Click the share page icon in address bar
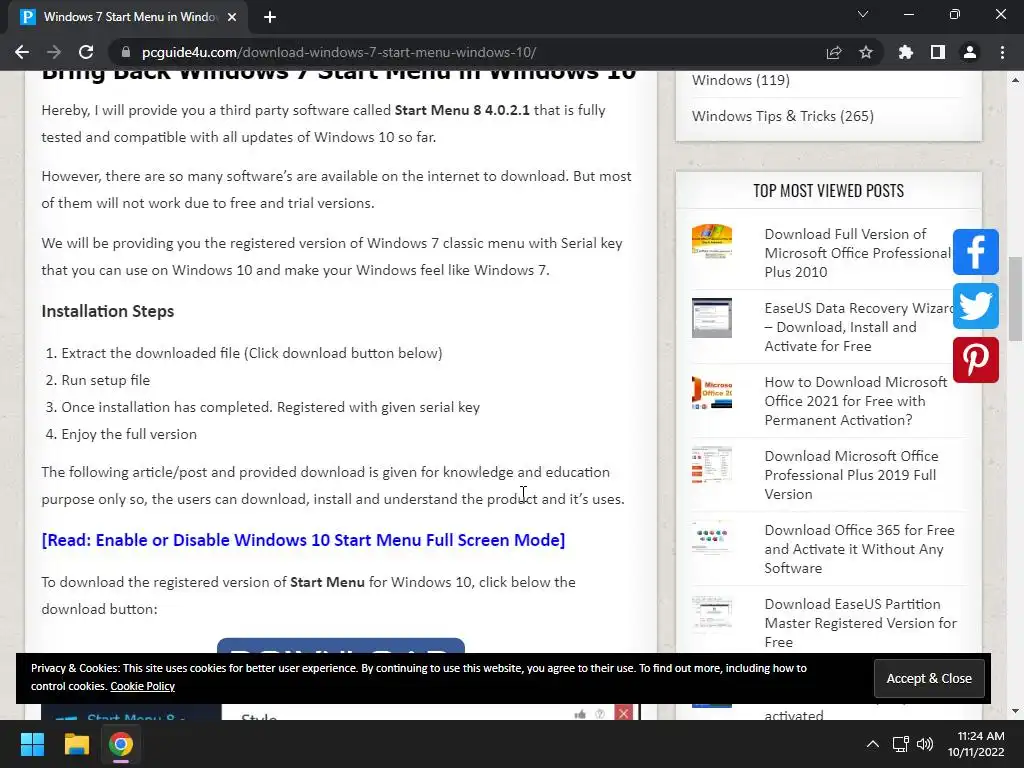 point(834,52)
